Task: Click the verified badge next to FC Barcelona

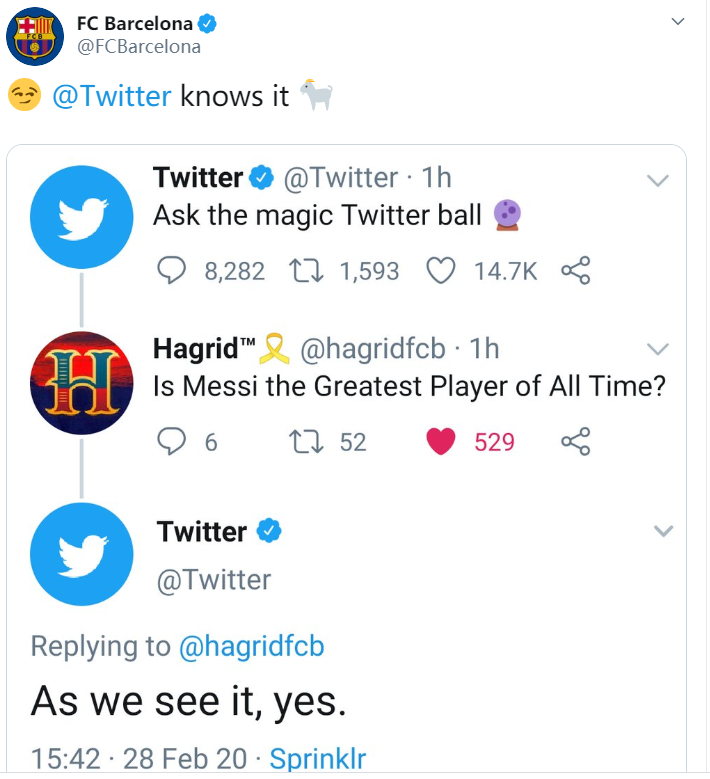Action: pos(207,23)
